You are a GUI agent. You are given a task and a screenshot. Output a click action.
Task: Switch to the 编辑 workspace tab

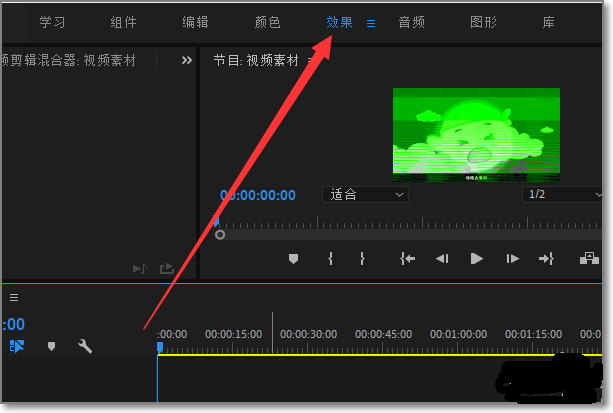195,22
